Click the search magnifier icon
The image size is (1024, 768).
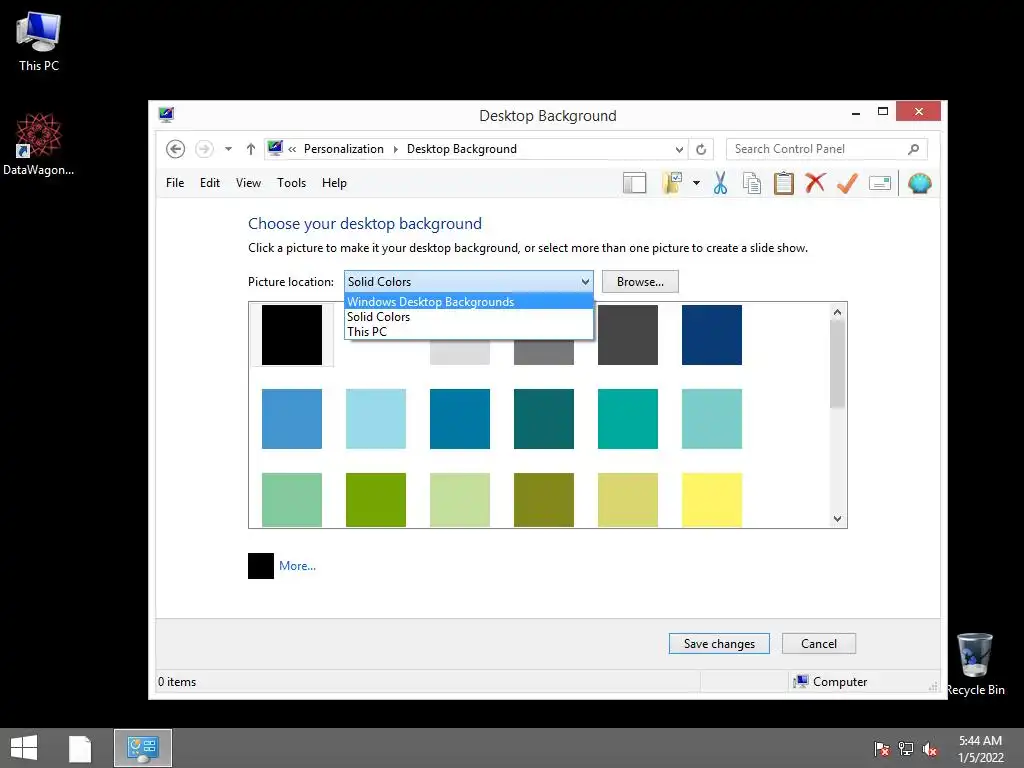pos(914,149)
